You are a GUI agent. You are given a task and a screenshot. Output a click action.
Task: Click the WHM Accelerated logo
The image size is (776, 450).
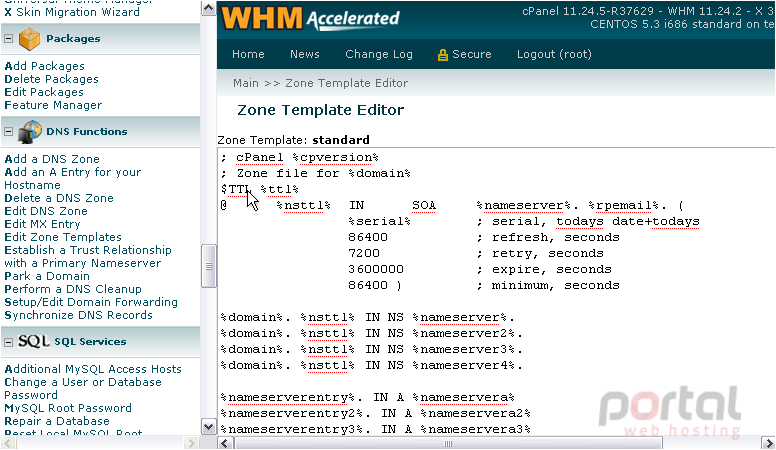pos(310,18)
